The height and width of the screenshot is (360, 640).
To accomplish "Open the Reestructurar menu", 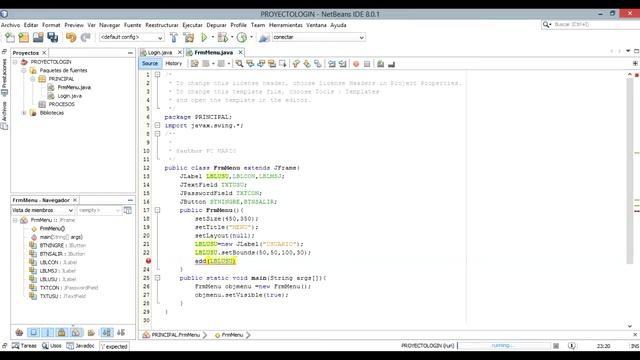I will click(x=162, y=25).
